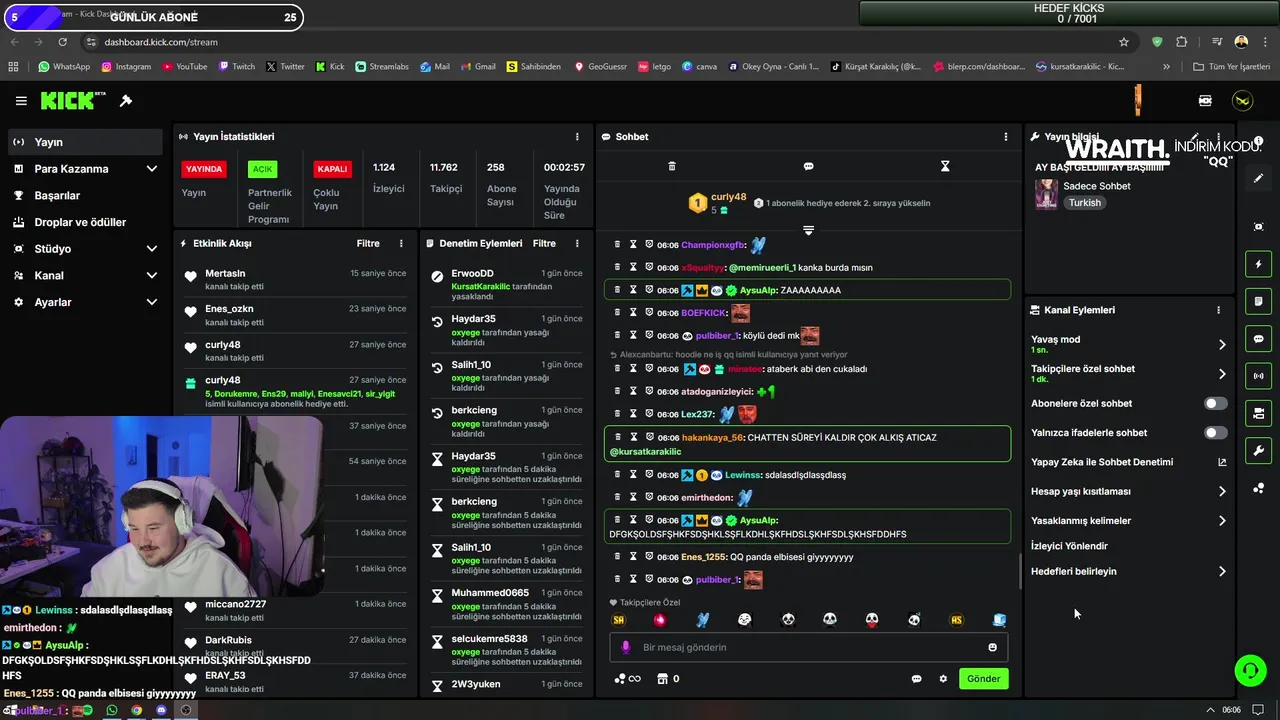The image size is (1280, 720).
Task: Open the hamburger menu beside the Kick logo
Action: pos(21,101)
